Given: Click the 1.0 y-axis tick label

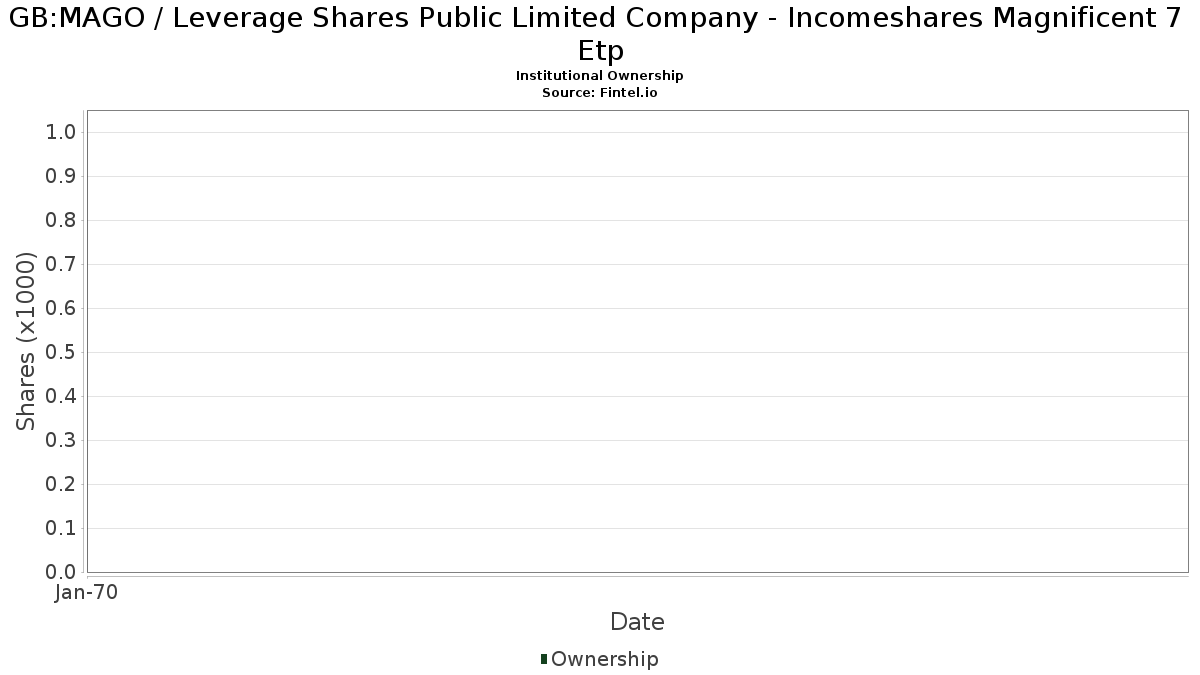Looking at the screenshot, I should (62, 133).
